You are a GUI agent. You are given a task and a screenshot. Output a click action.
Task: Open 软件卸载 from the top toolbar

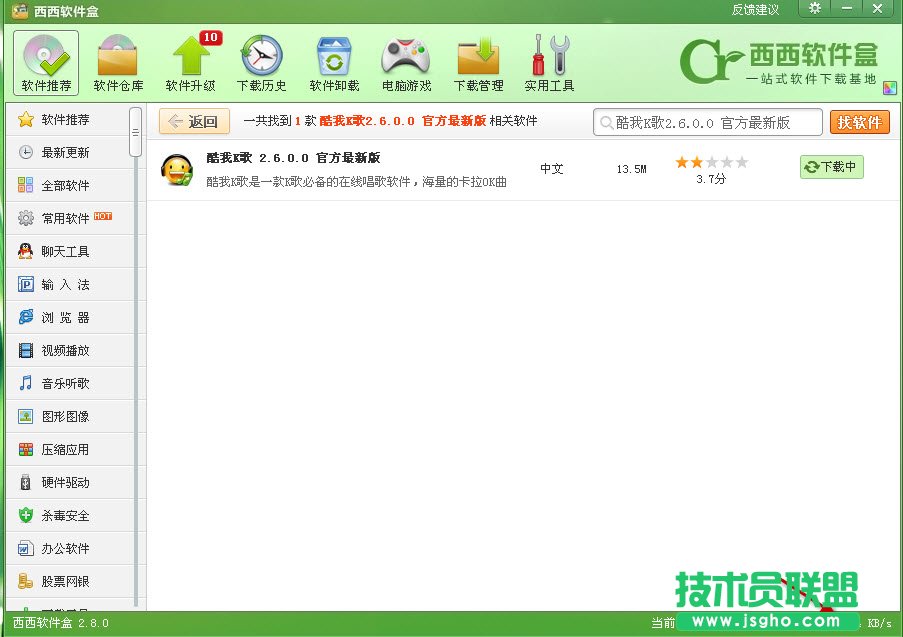(x=333, y=60)
